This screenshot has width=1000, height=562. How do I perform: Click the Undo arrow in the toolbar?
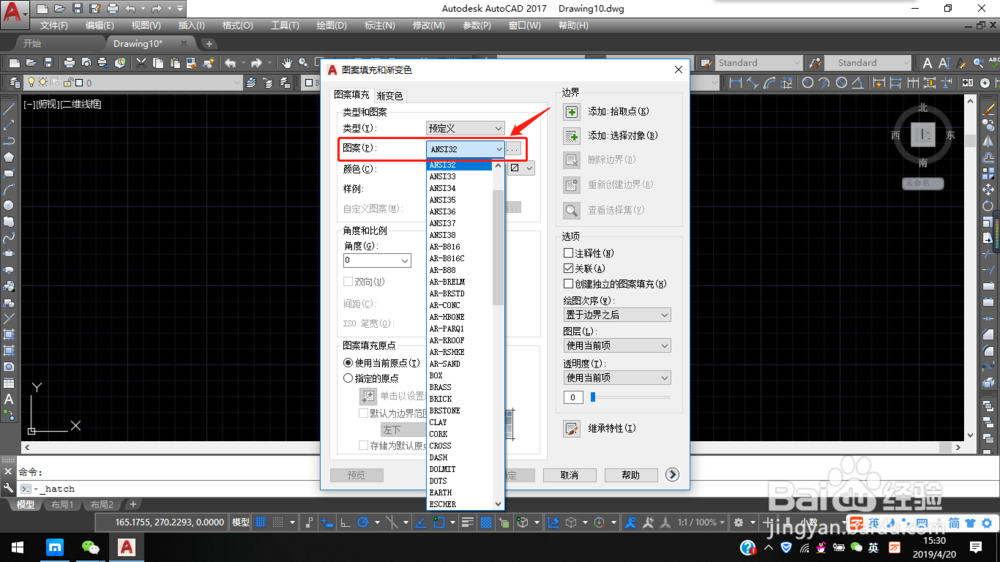tap(230, 63)
